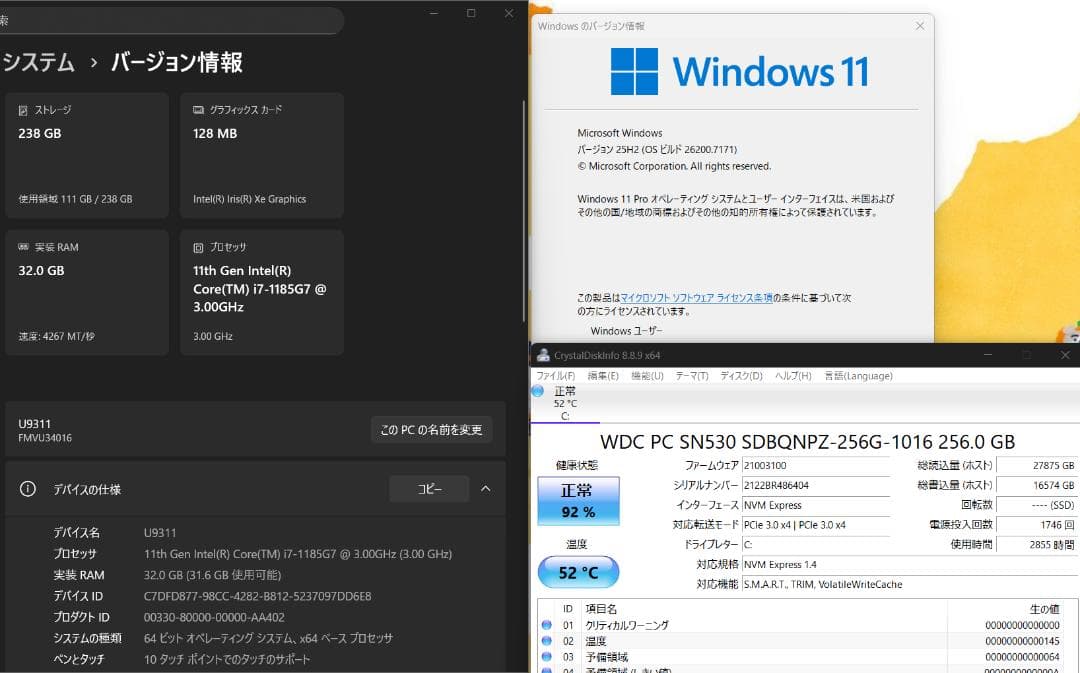Screen dimensions: 1080x673
Task: Open the 機能(U) menu in CrystalDiskInfo
Action: [647, 375]
